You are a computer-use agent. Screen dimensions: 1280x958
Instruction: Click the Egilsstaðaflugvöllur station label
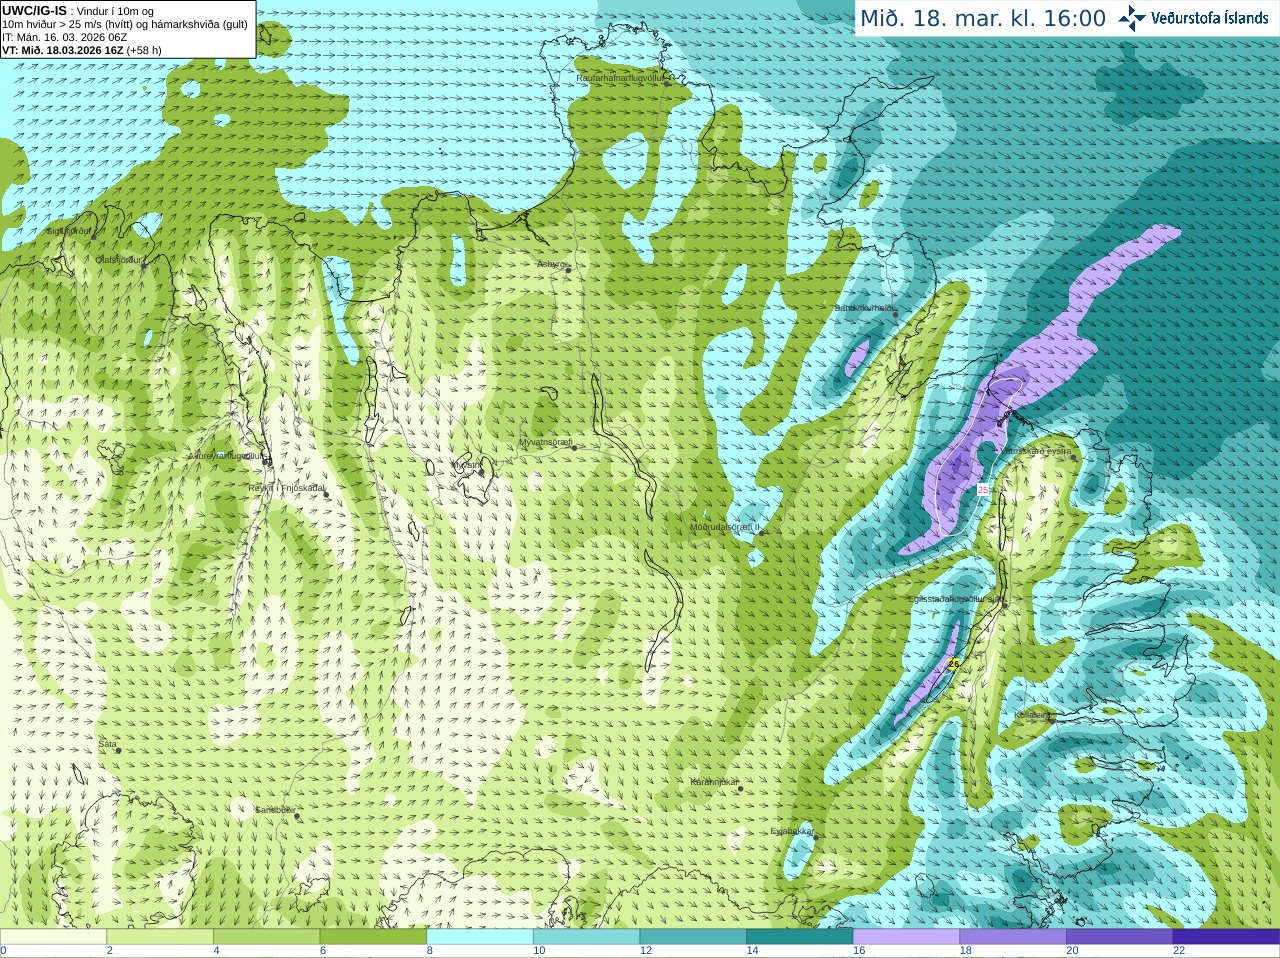[957, 599]
